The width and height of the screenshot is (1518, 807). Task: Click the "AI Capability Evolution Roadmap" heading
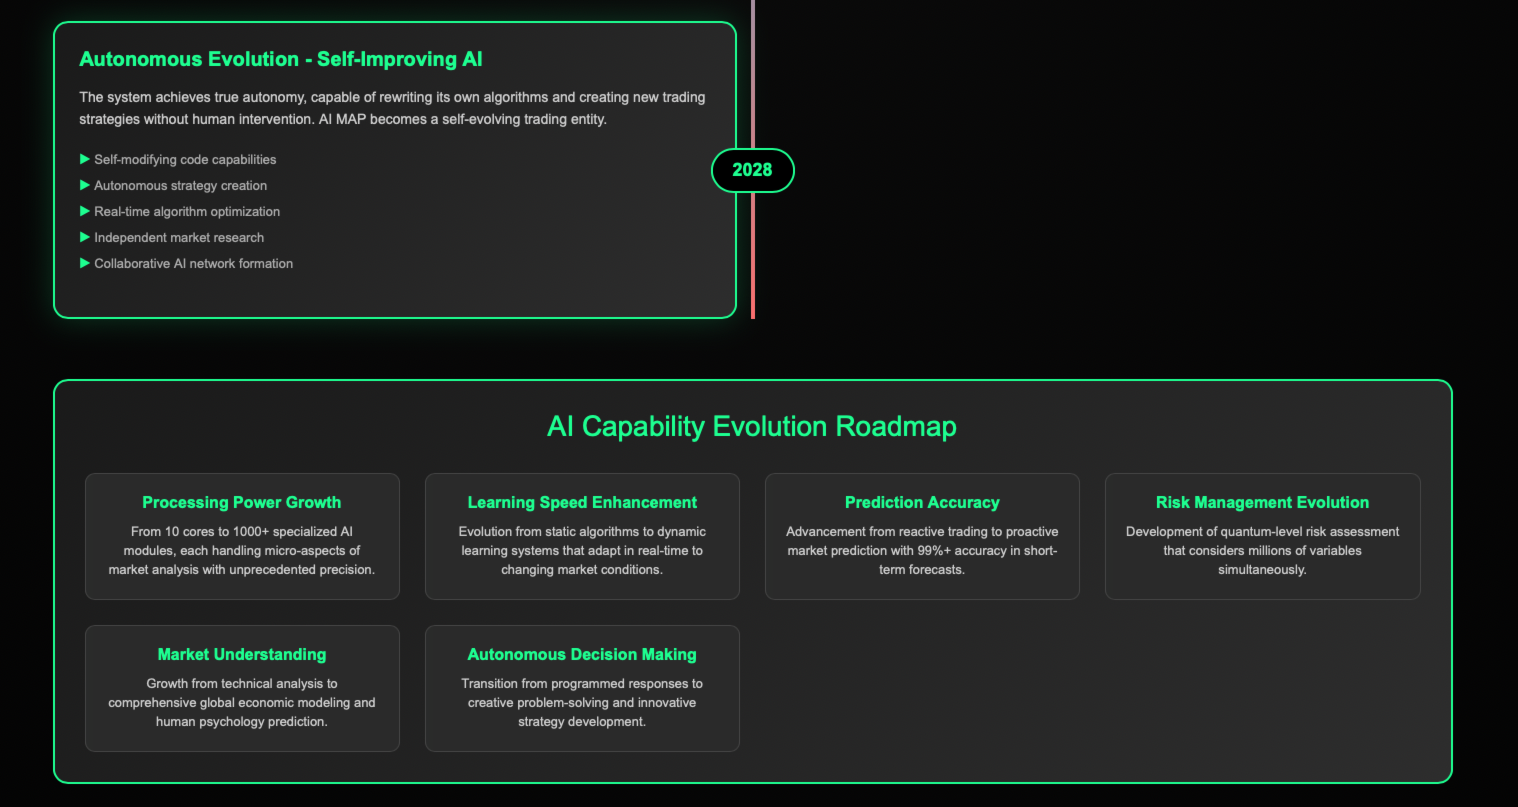coord(752,426)
